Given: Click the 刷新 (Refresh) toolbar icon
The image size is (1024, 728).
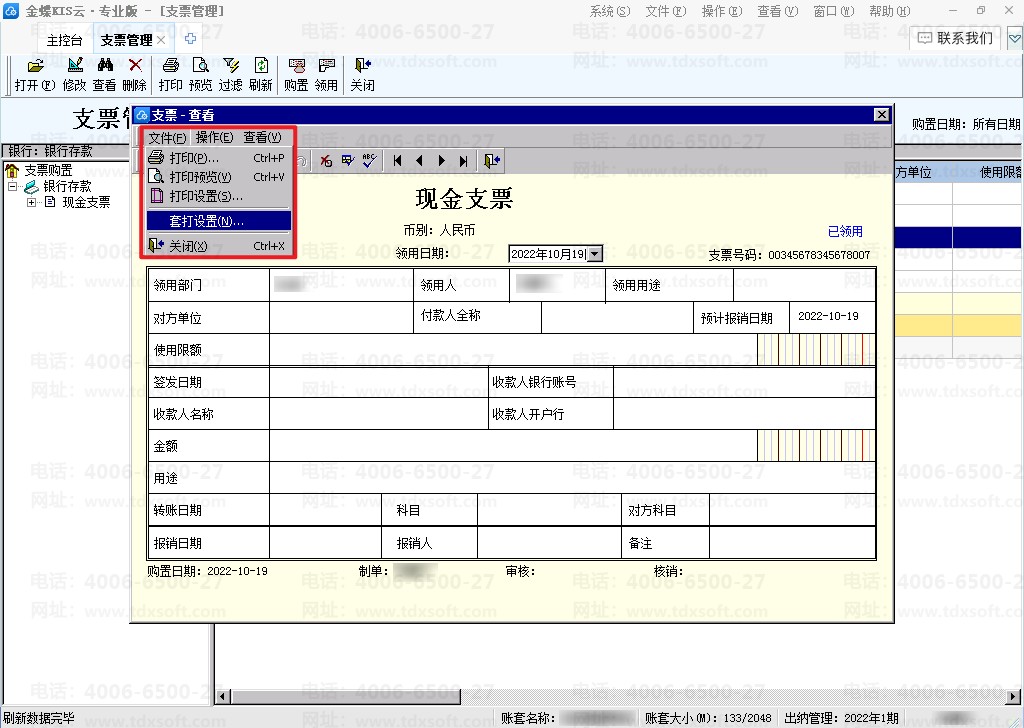Looking at the screenshot, I should [x=261, y=65].
